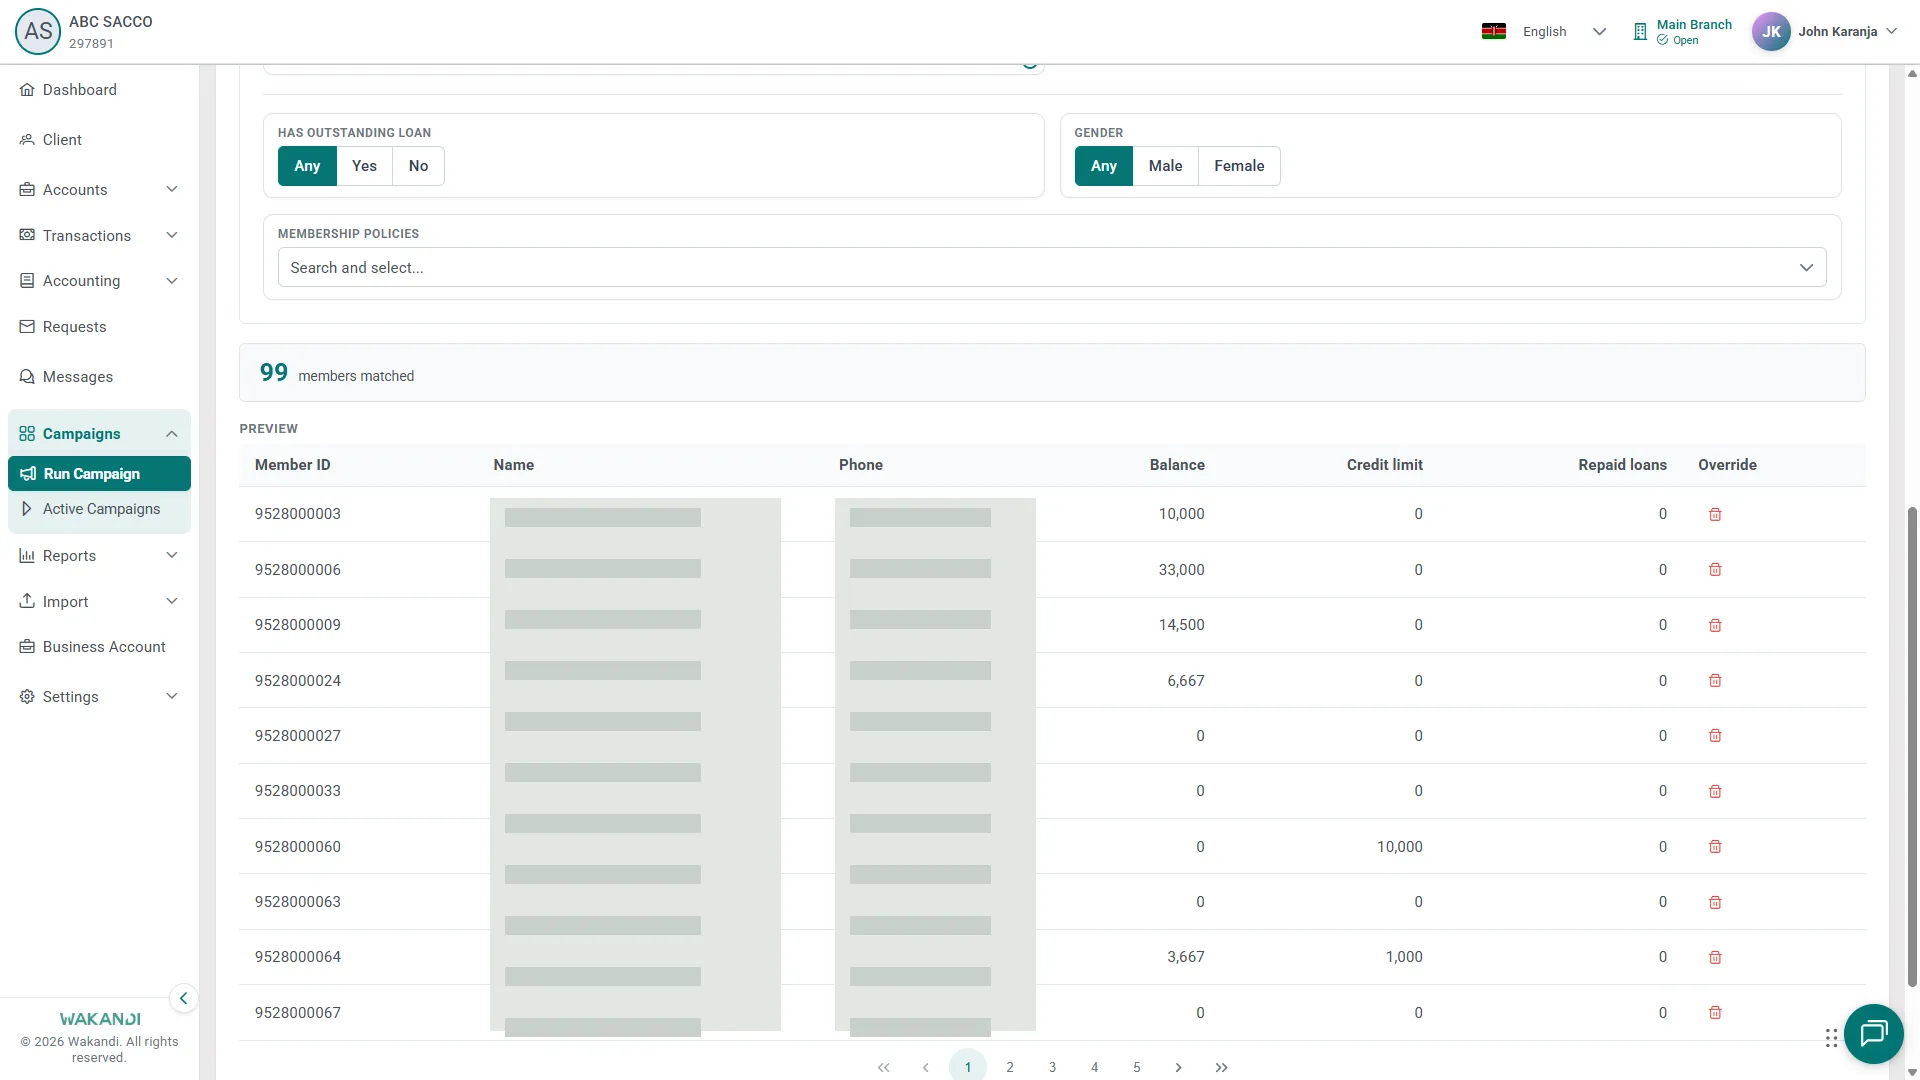This screenshot has height=1080, width=1920.
Task: Click the override delete icon for member 9528000024
Action: click(1715, 681)
